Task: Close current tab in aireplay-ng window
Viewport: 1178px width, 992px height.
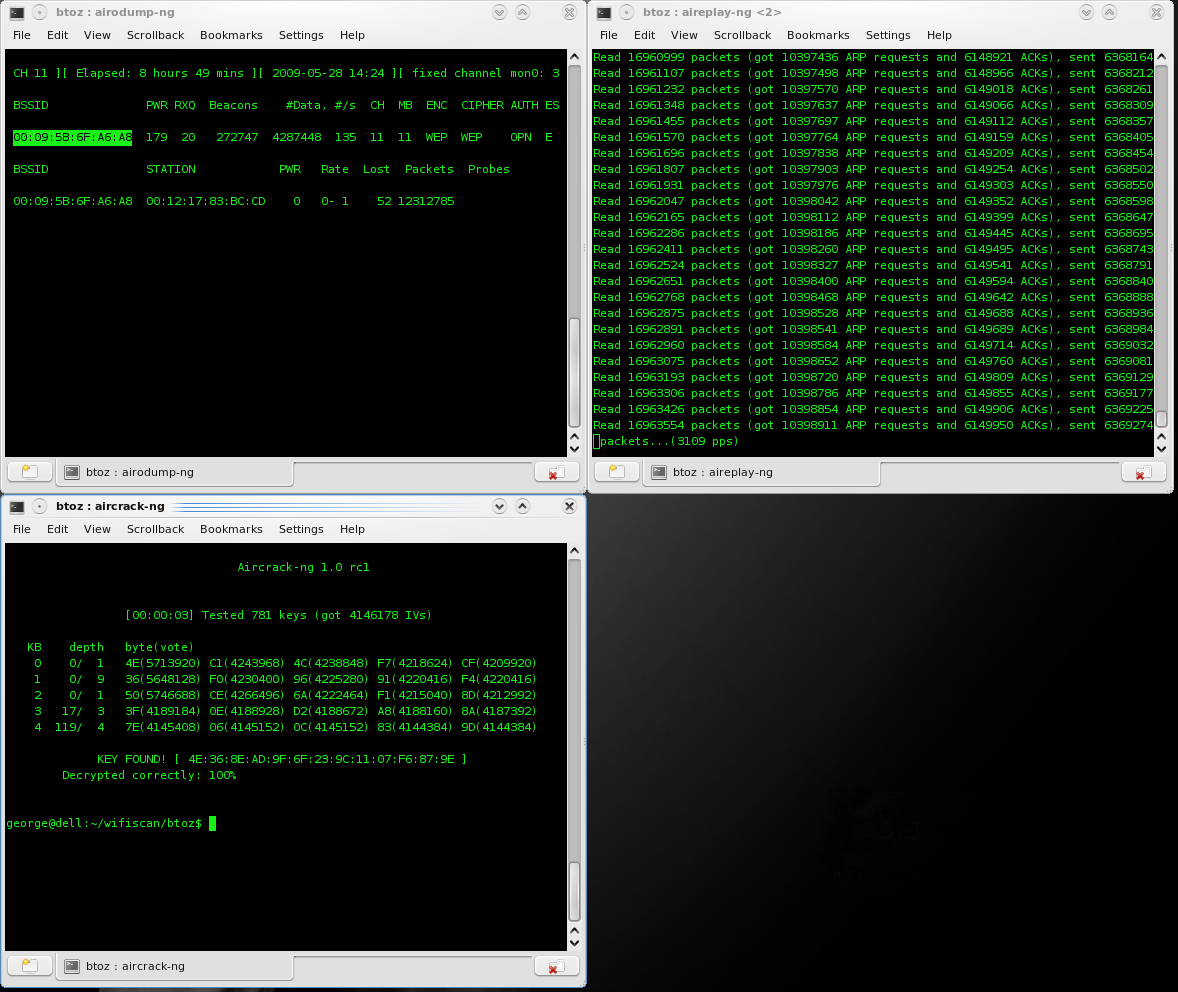Action: pos(1143,472)
